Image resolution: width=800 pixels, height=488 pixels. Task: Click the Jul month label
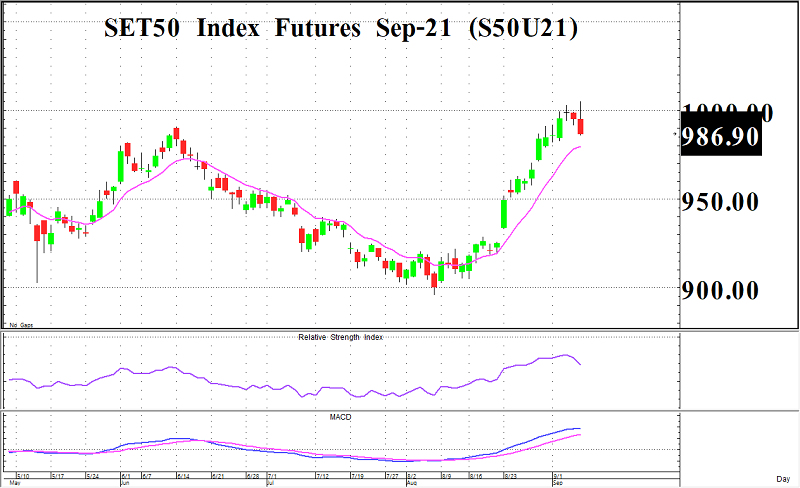pos(271,483)
